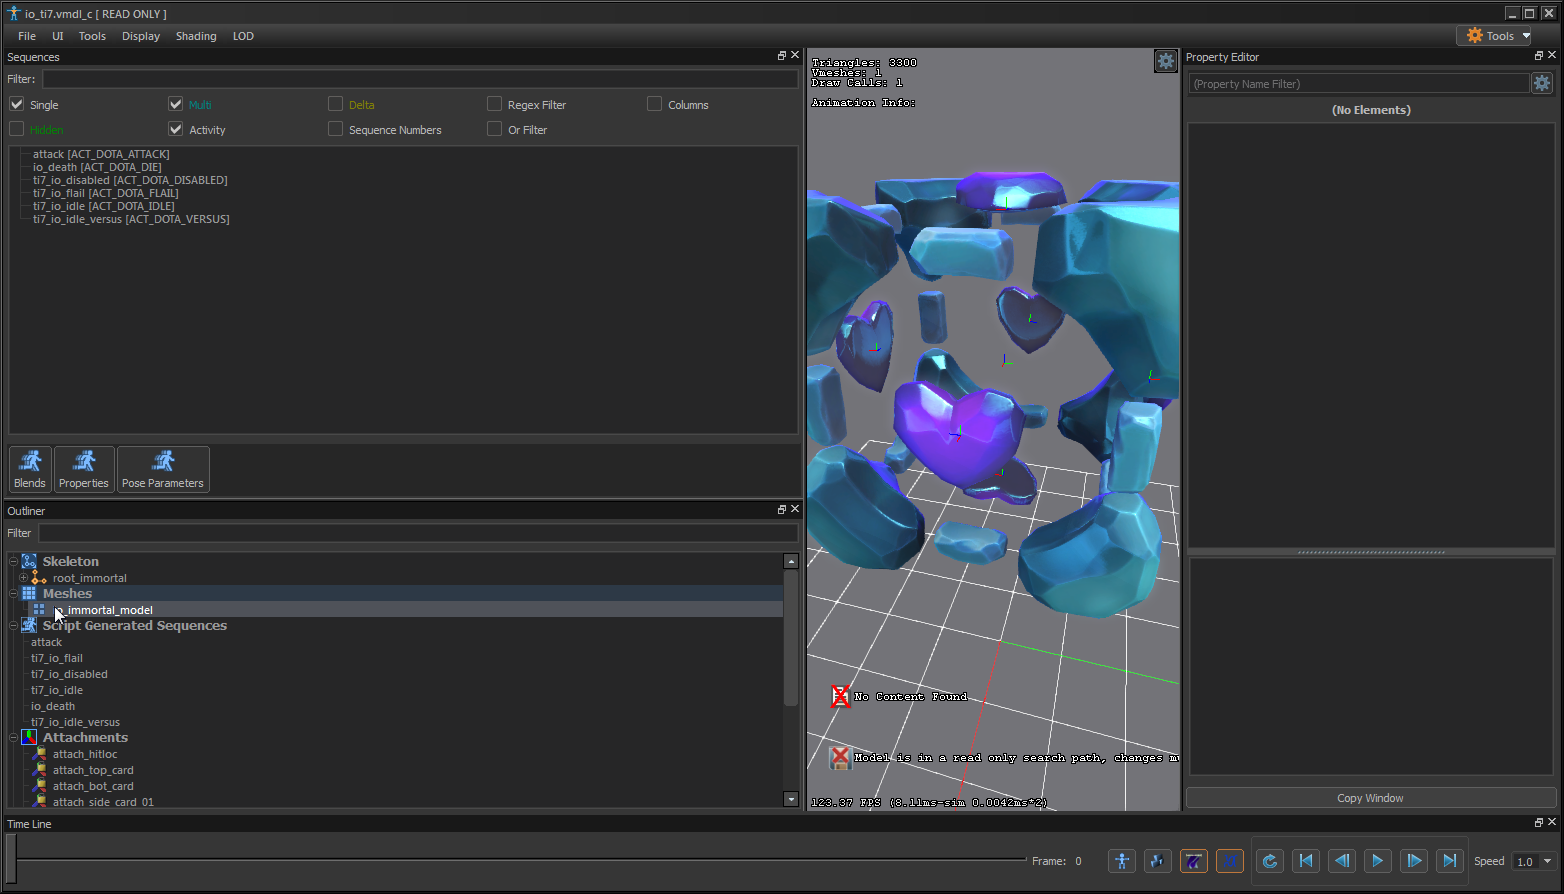This screenshot has height=894, width=1564.
Task: Enable the Regex Filter checkbox
Action: pos(494,104)
